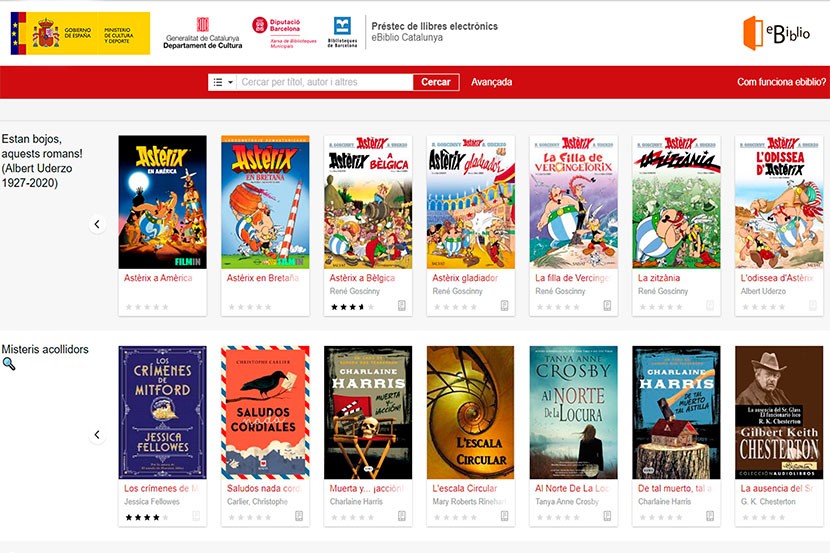The height and width of the screenshot is (553, 830).
Task: Click star rating on Los crímenes de Mitford
Action: point(147,518)
